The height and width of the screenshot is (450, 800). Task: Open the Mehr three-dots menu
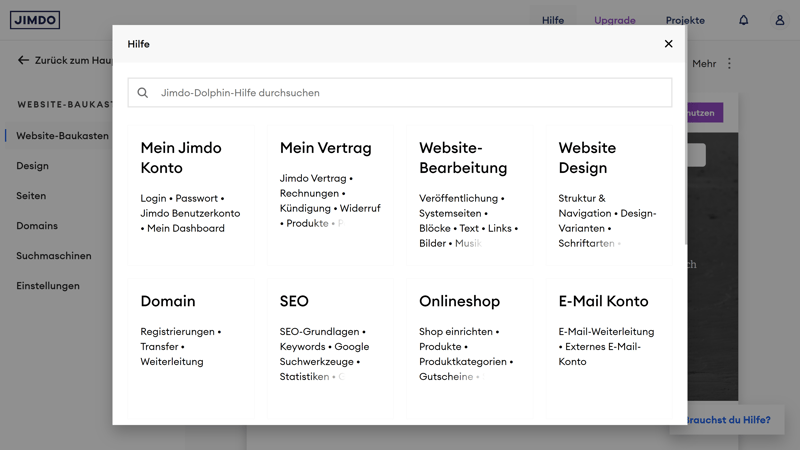729,63
